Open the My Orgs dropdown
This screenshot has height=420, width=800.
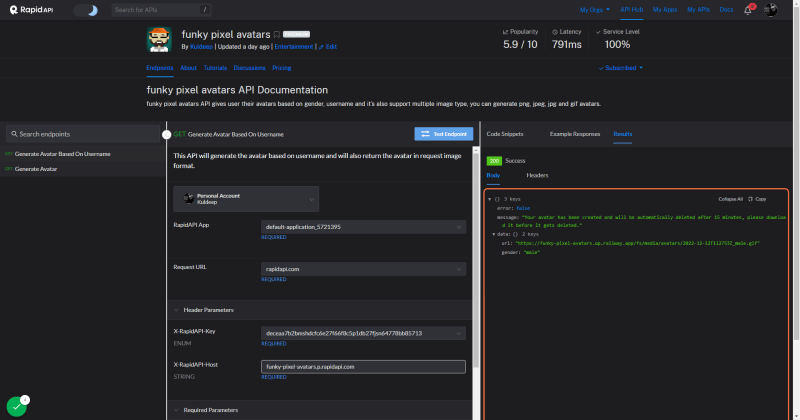[594, 10]
